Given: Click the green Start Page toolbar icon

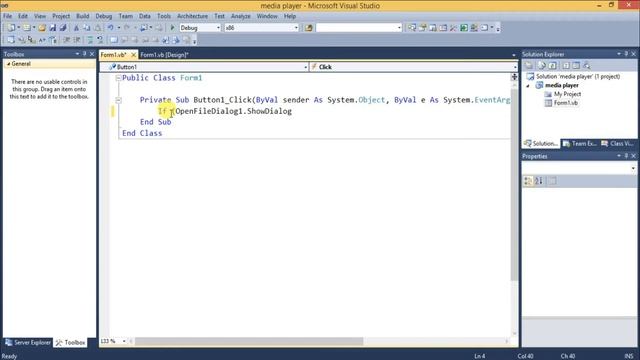Looking at the screenshot, I should click(464, 28).
